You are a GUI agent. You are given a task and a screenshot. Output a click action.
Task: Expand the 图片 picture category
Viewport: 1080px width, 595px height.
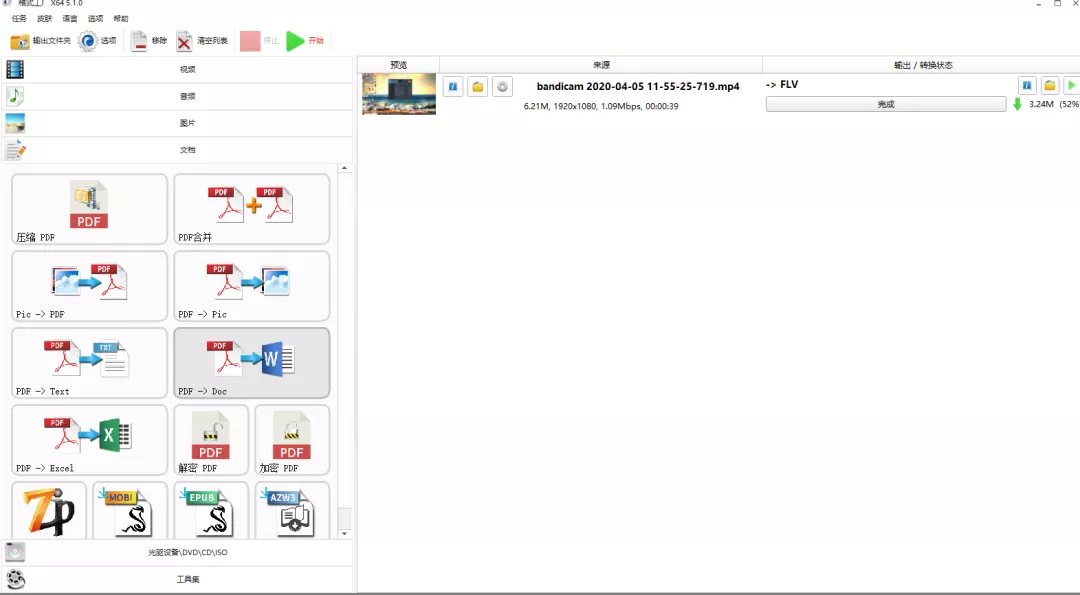(178, 123)
